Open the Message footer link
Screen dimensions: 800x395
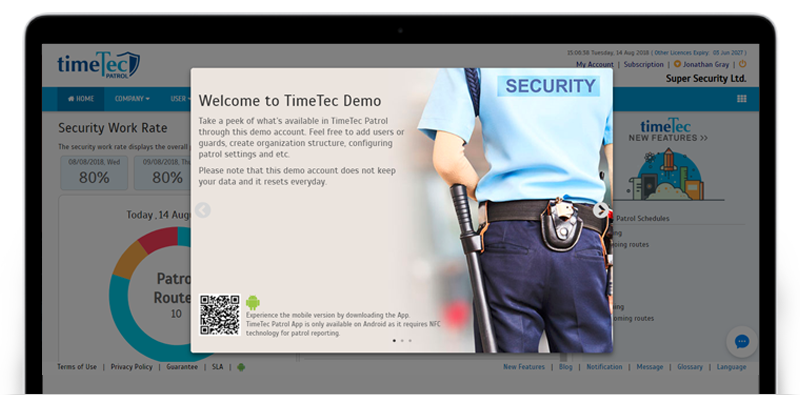point(650,367)
